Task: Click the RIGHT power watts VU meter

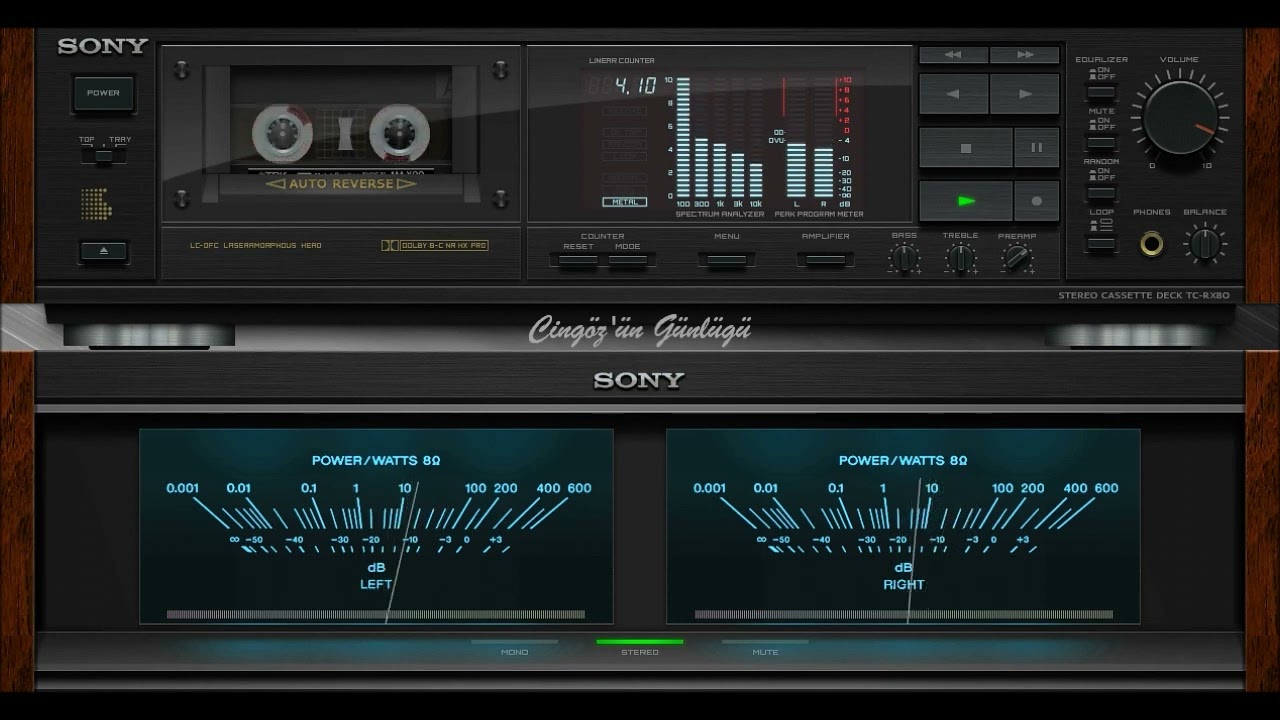Action: [903, 526]
